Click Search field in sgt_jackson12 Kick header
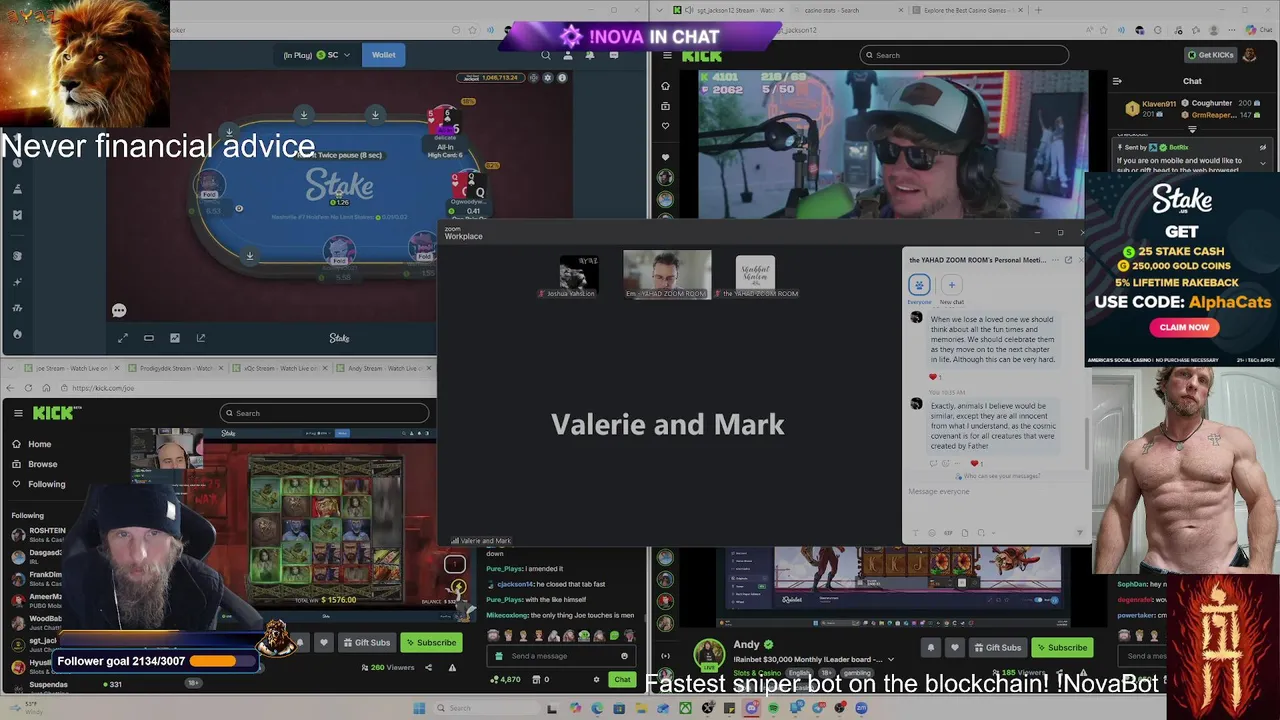 tap(964, 55)
